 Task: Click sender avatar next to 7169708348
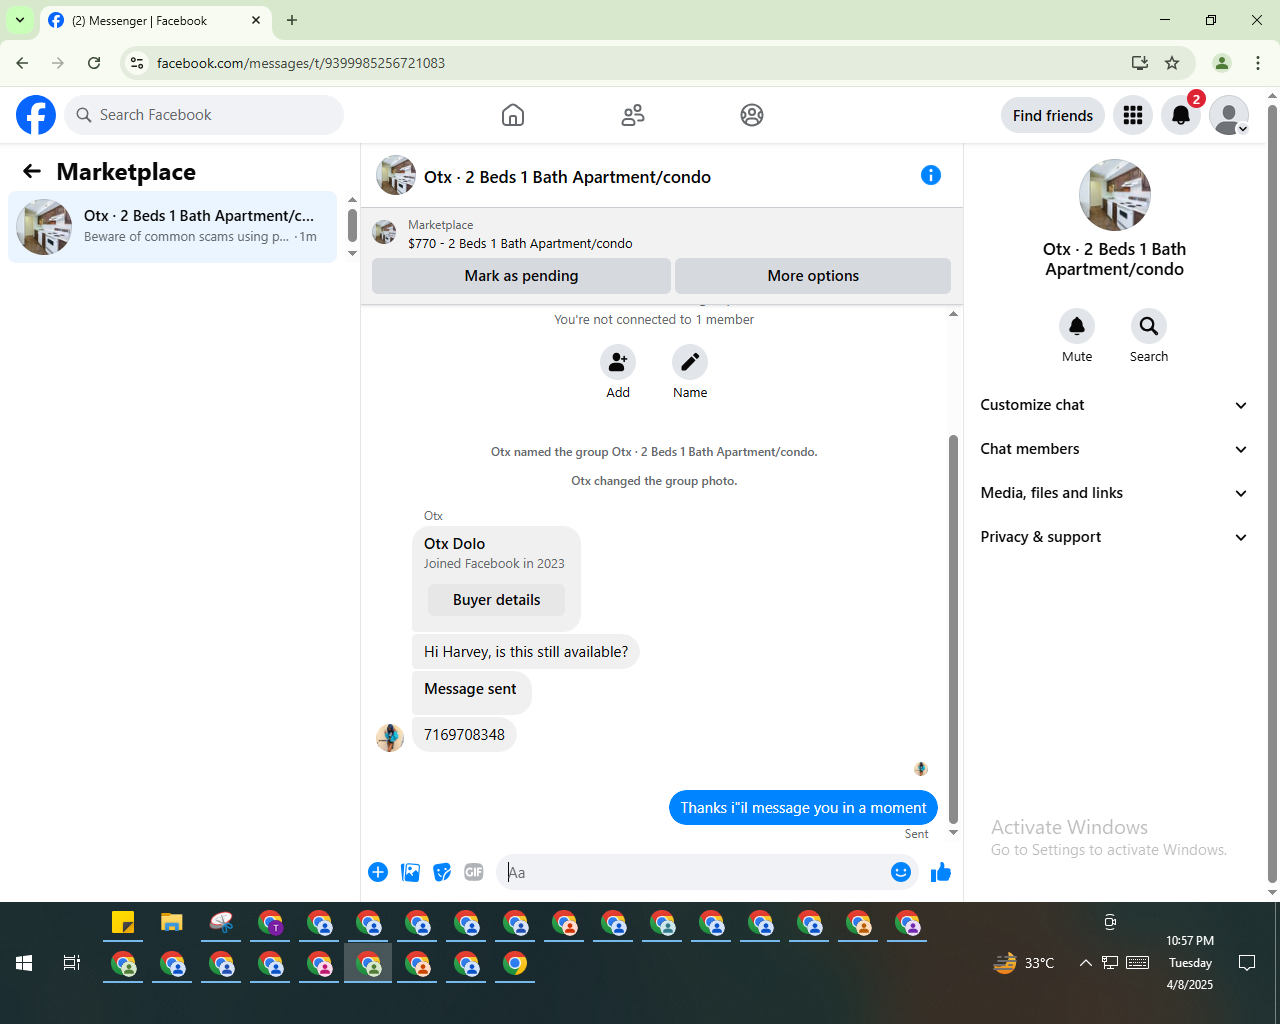pos(390,738)
